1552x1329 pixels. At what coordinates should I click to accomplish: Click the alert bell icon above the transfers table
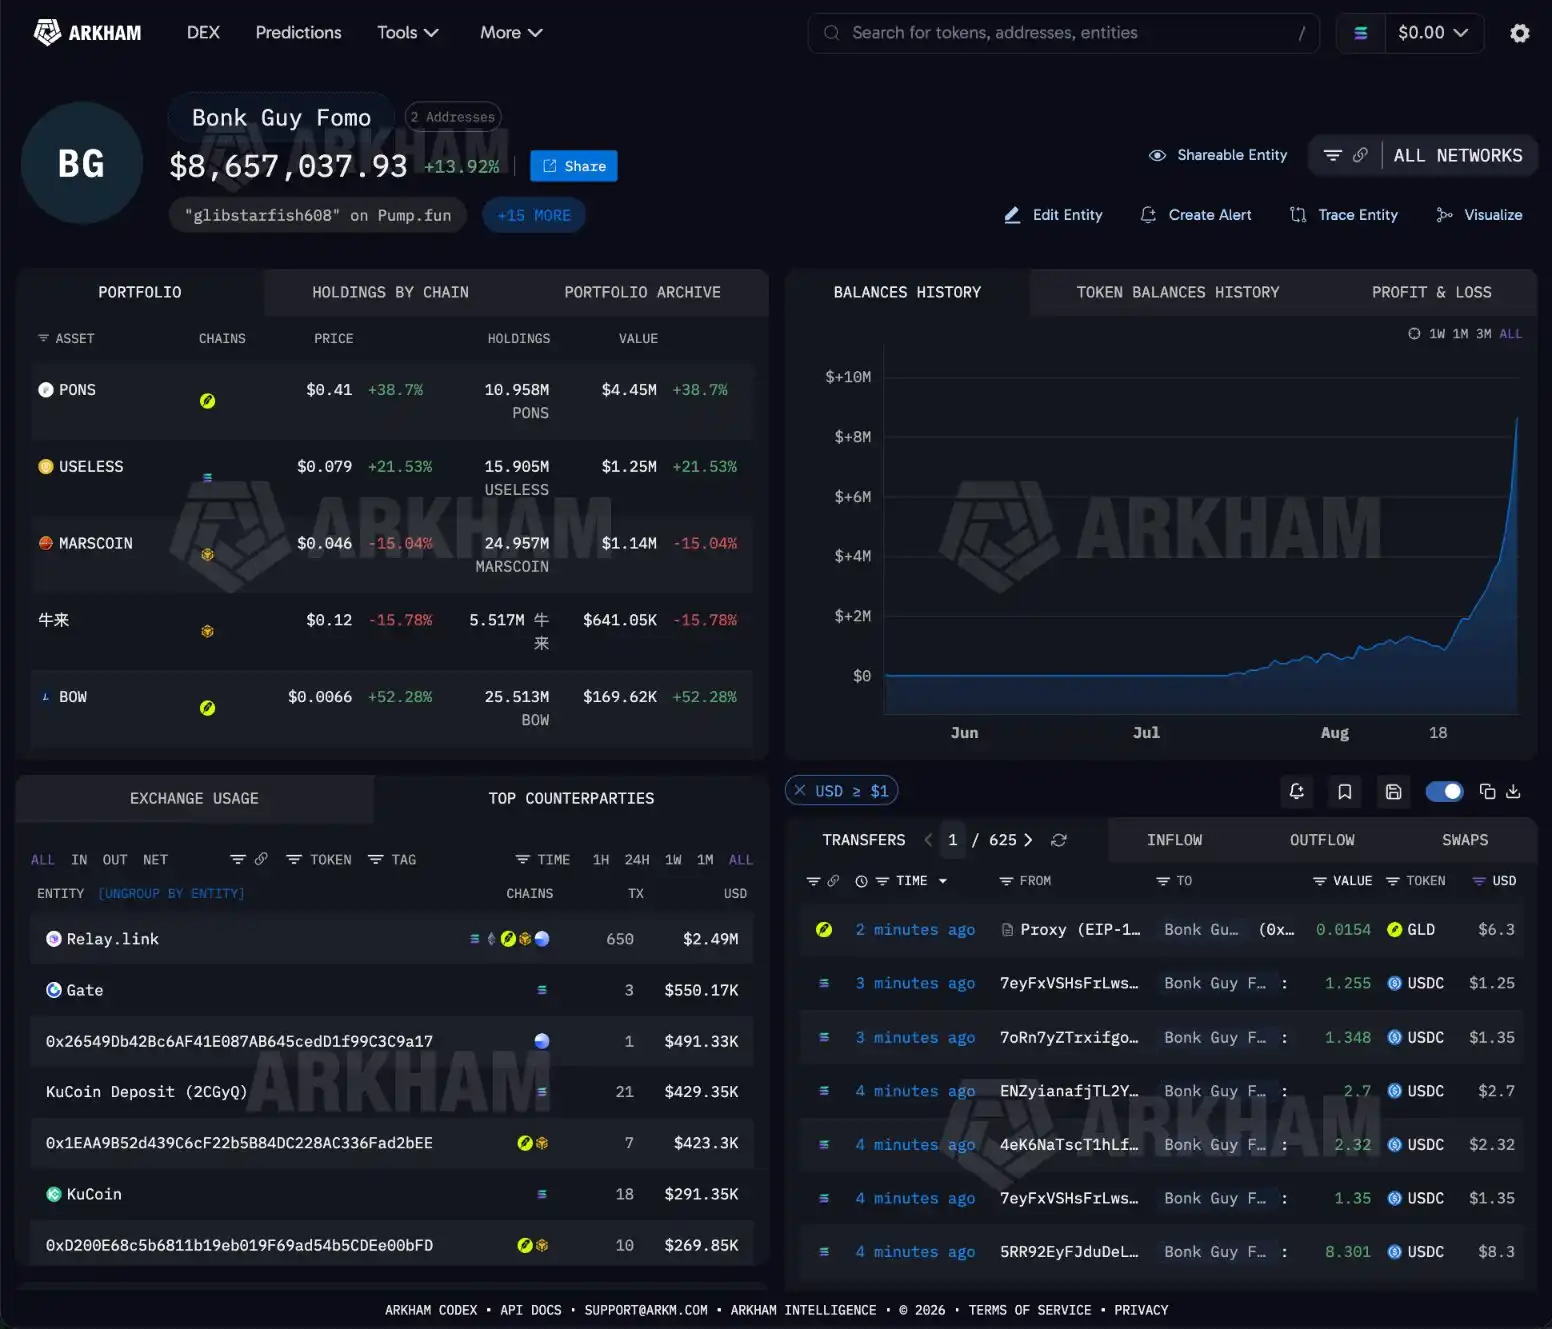pos(1296,792)
